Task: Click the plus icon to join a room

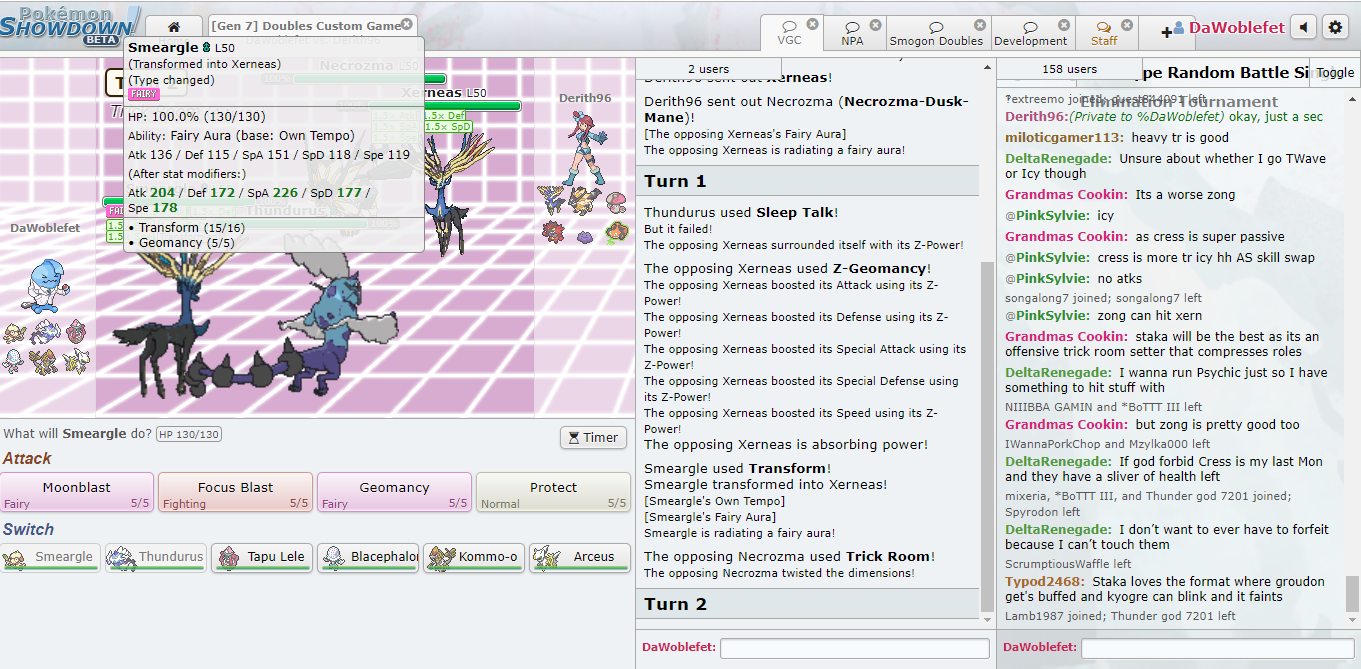Action: (x=1166, y=31)
